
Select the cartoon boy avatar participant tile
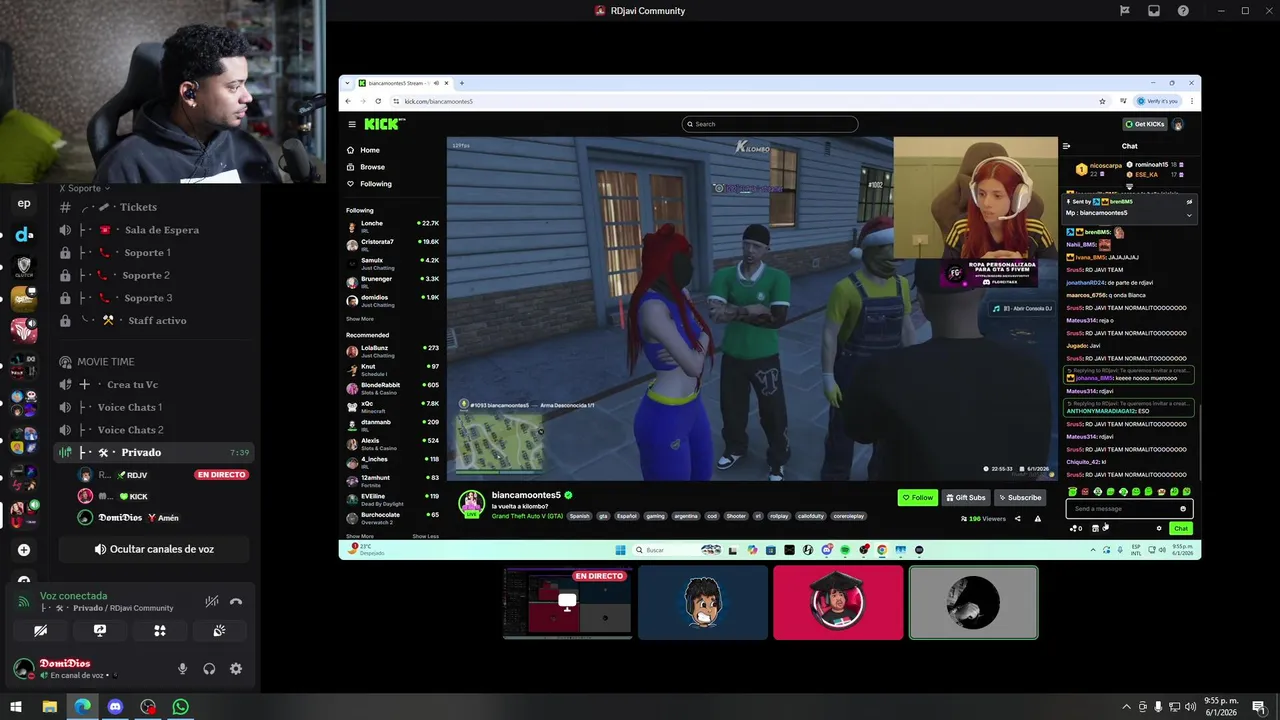click(x=703, y=603)
